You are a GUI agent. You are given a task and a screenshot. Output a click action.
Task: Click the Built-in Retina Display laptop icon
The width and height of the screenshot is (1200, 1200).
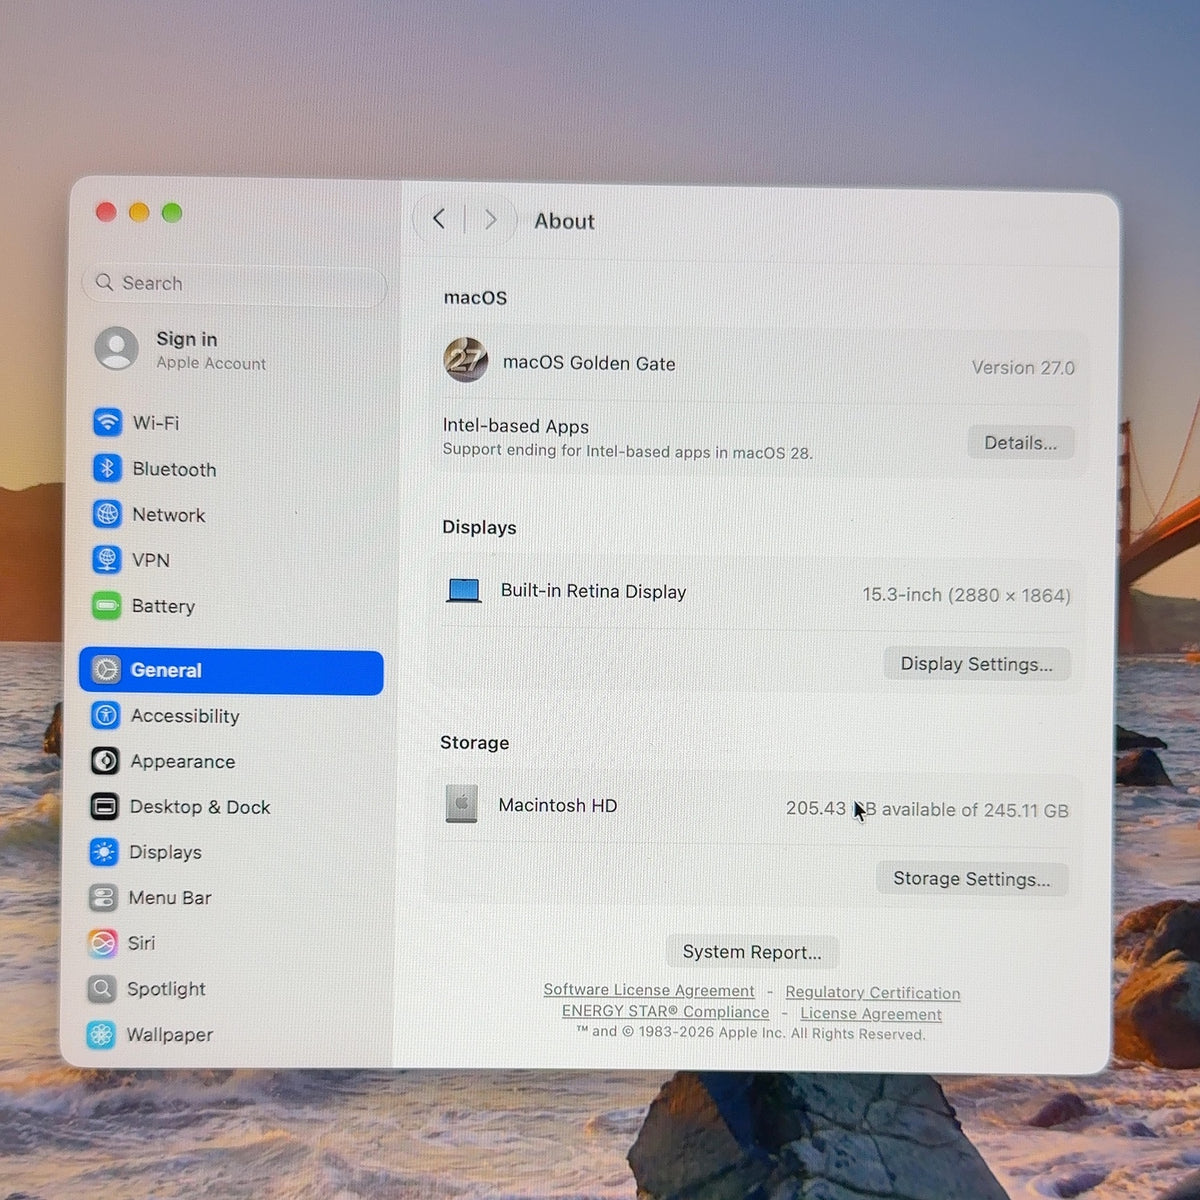pyautogui.click(x=464, y=591)
